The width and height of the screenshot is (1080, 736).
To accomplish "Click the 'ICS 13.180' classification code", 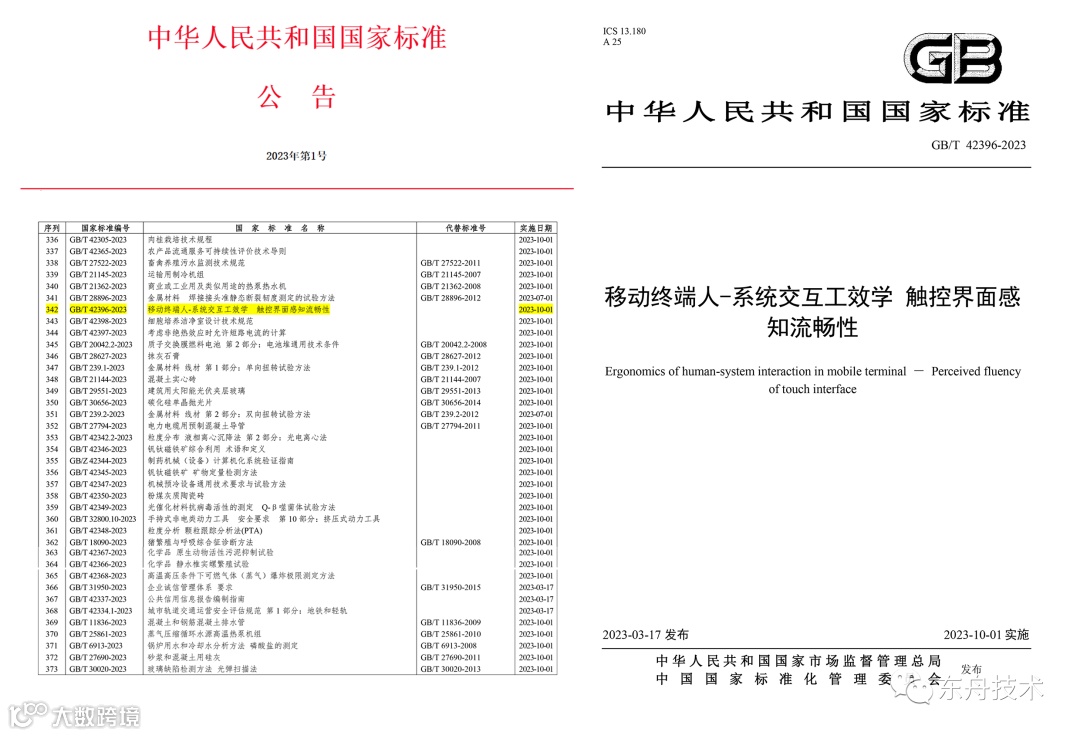I will [624, 31].
